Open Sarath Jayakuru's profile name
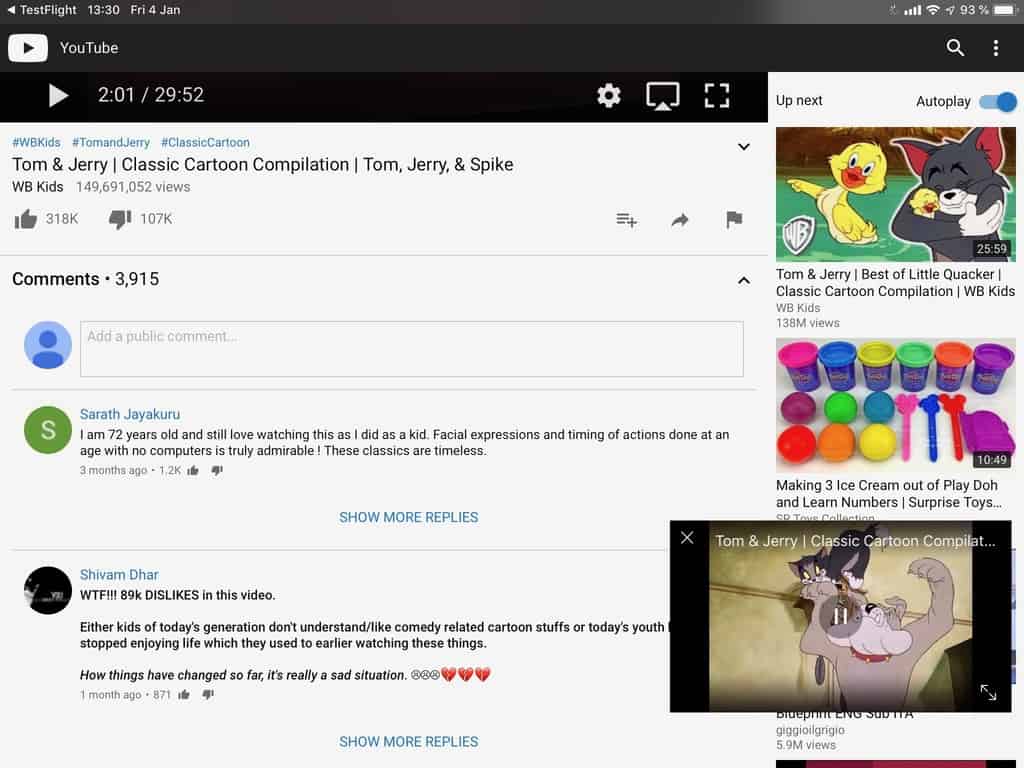The height and width of the screenshot is (768, 1024). 130,414
